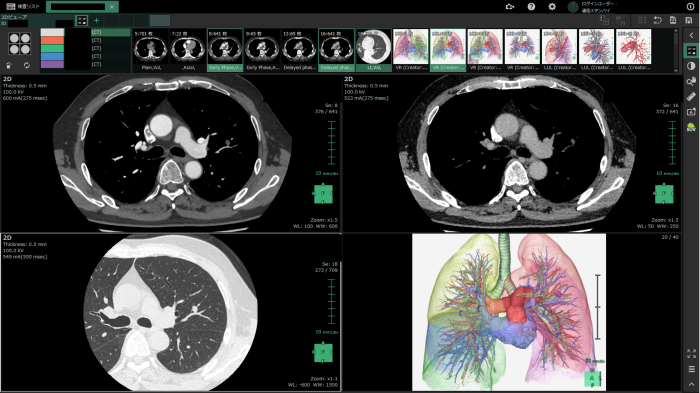Open the contrast window-level sidebar icon

click(692, 66)
